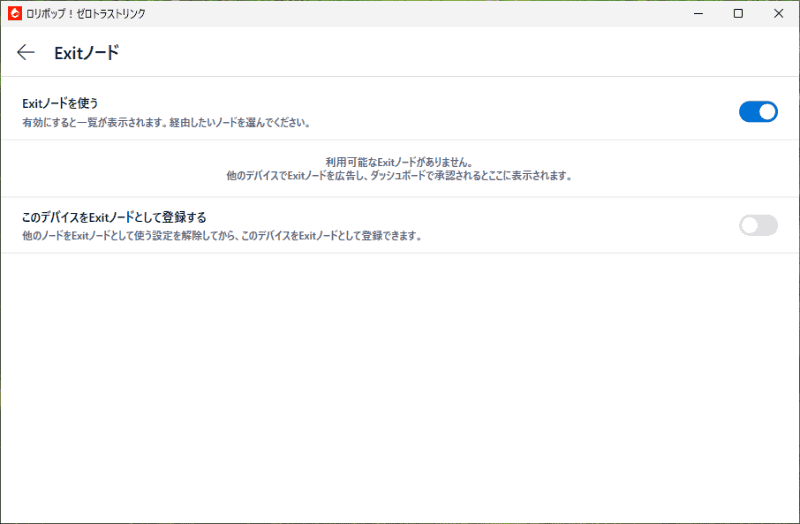Click label このデバイスをExitノードとして登録する
This screenshot has height=524, width=800.
114,217
